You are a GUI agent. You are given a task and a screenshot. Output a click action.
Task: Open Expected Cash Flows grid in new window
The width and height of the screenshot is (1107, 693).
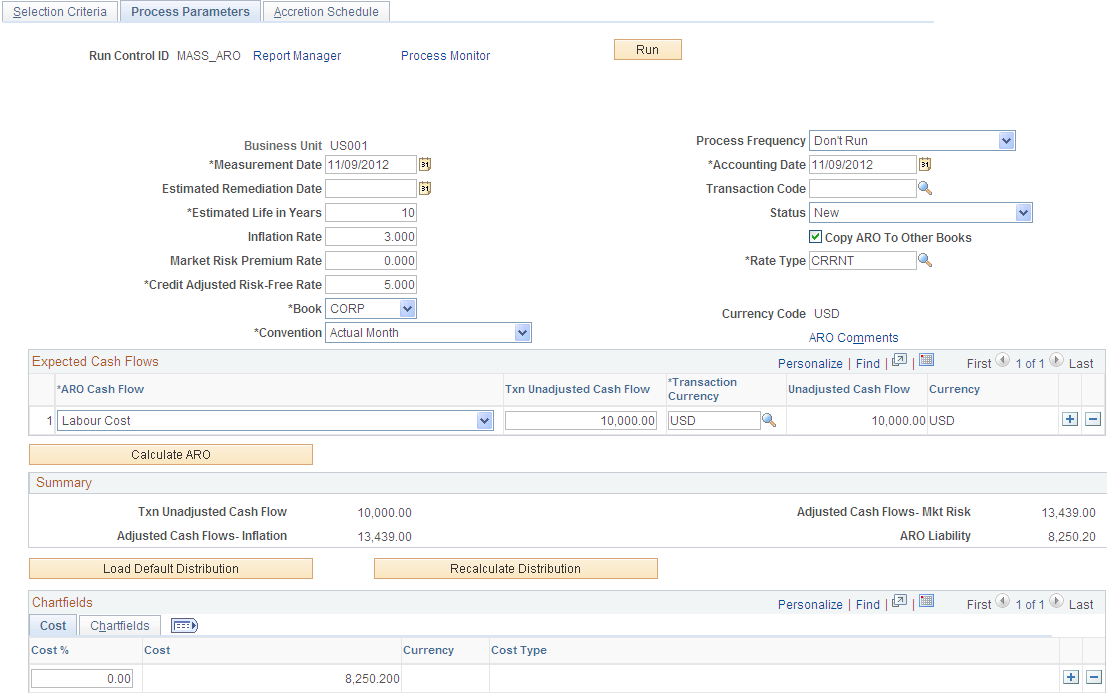(x=899, y=361)
